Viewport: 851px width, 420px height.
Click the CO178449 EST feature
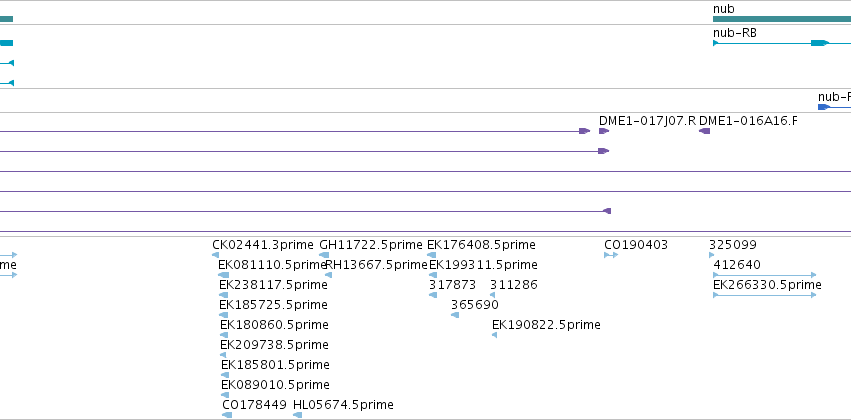point(227,415)
